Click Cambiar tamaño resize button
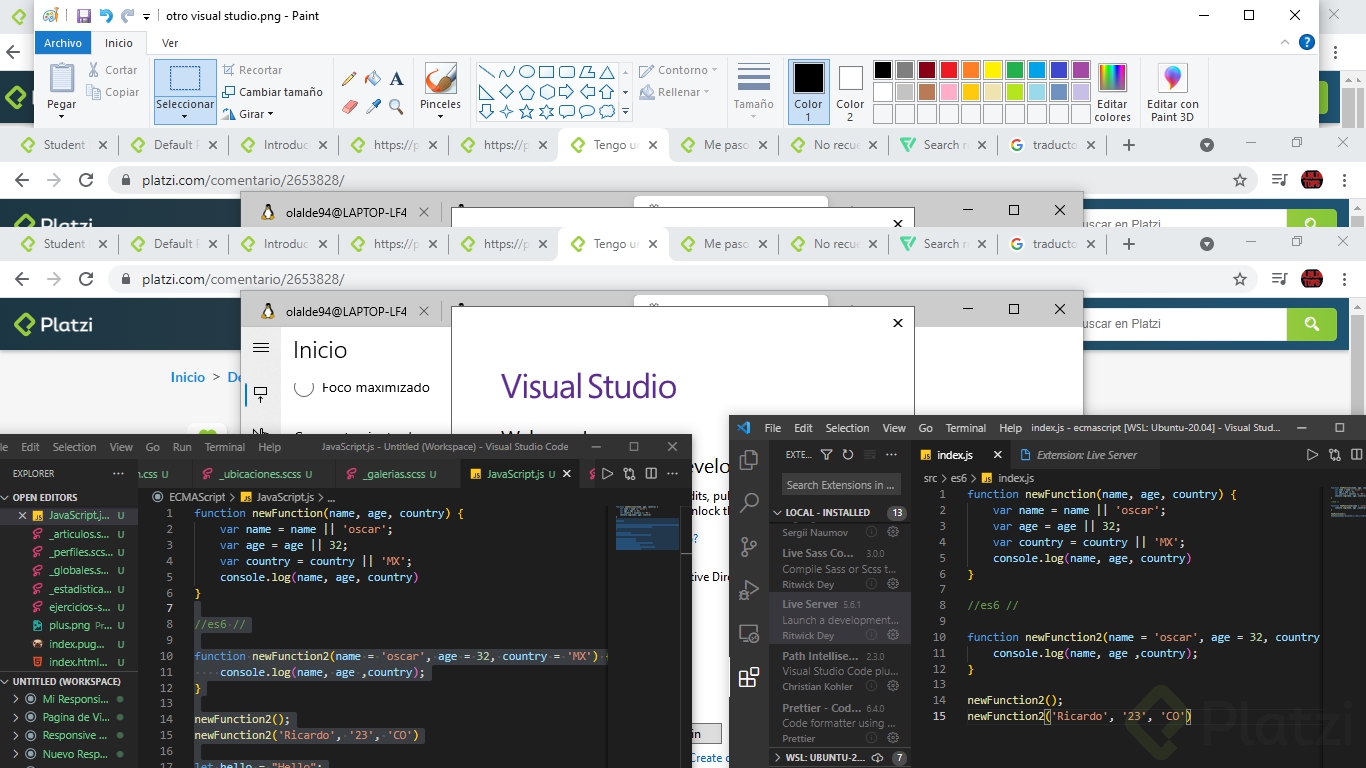Screen dimensions: 1366x768 (x=272, y=92)
